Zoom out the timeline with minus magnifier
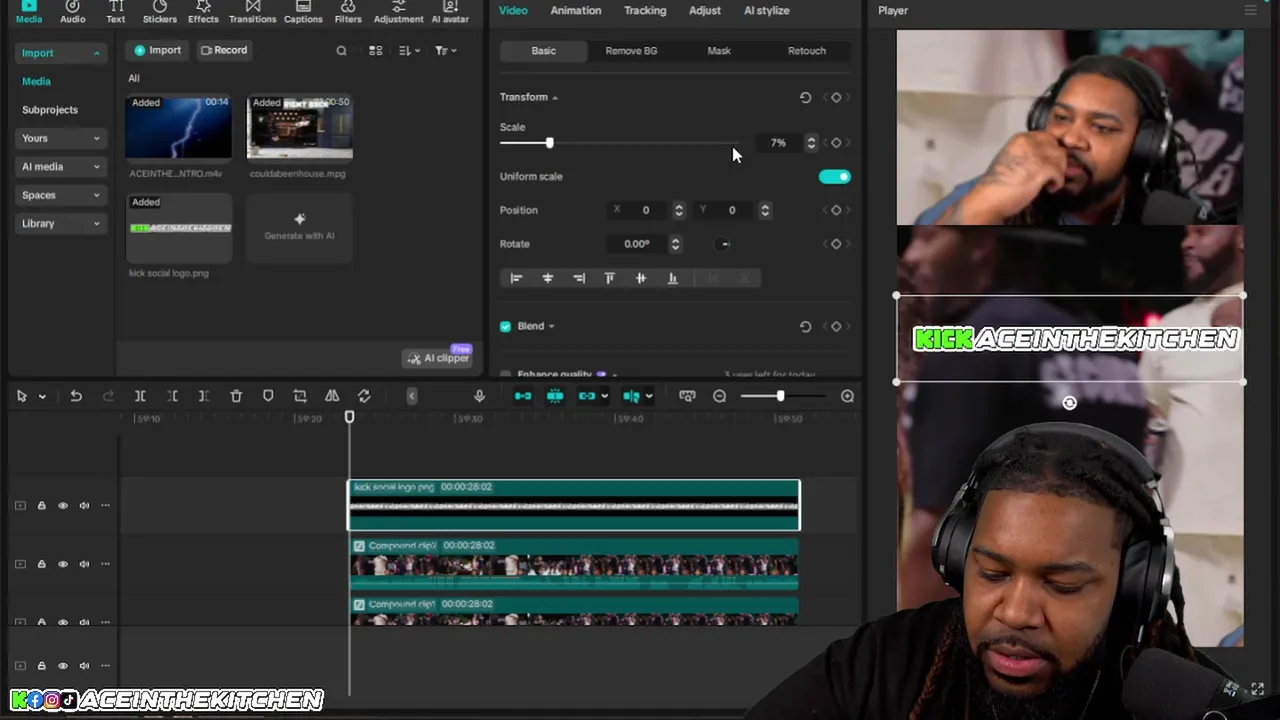The width and height of the screenshot is (1280, 720). coord(719,396)
